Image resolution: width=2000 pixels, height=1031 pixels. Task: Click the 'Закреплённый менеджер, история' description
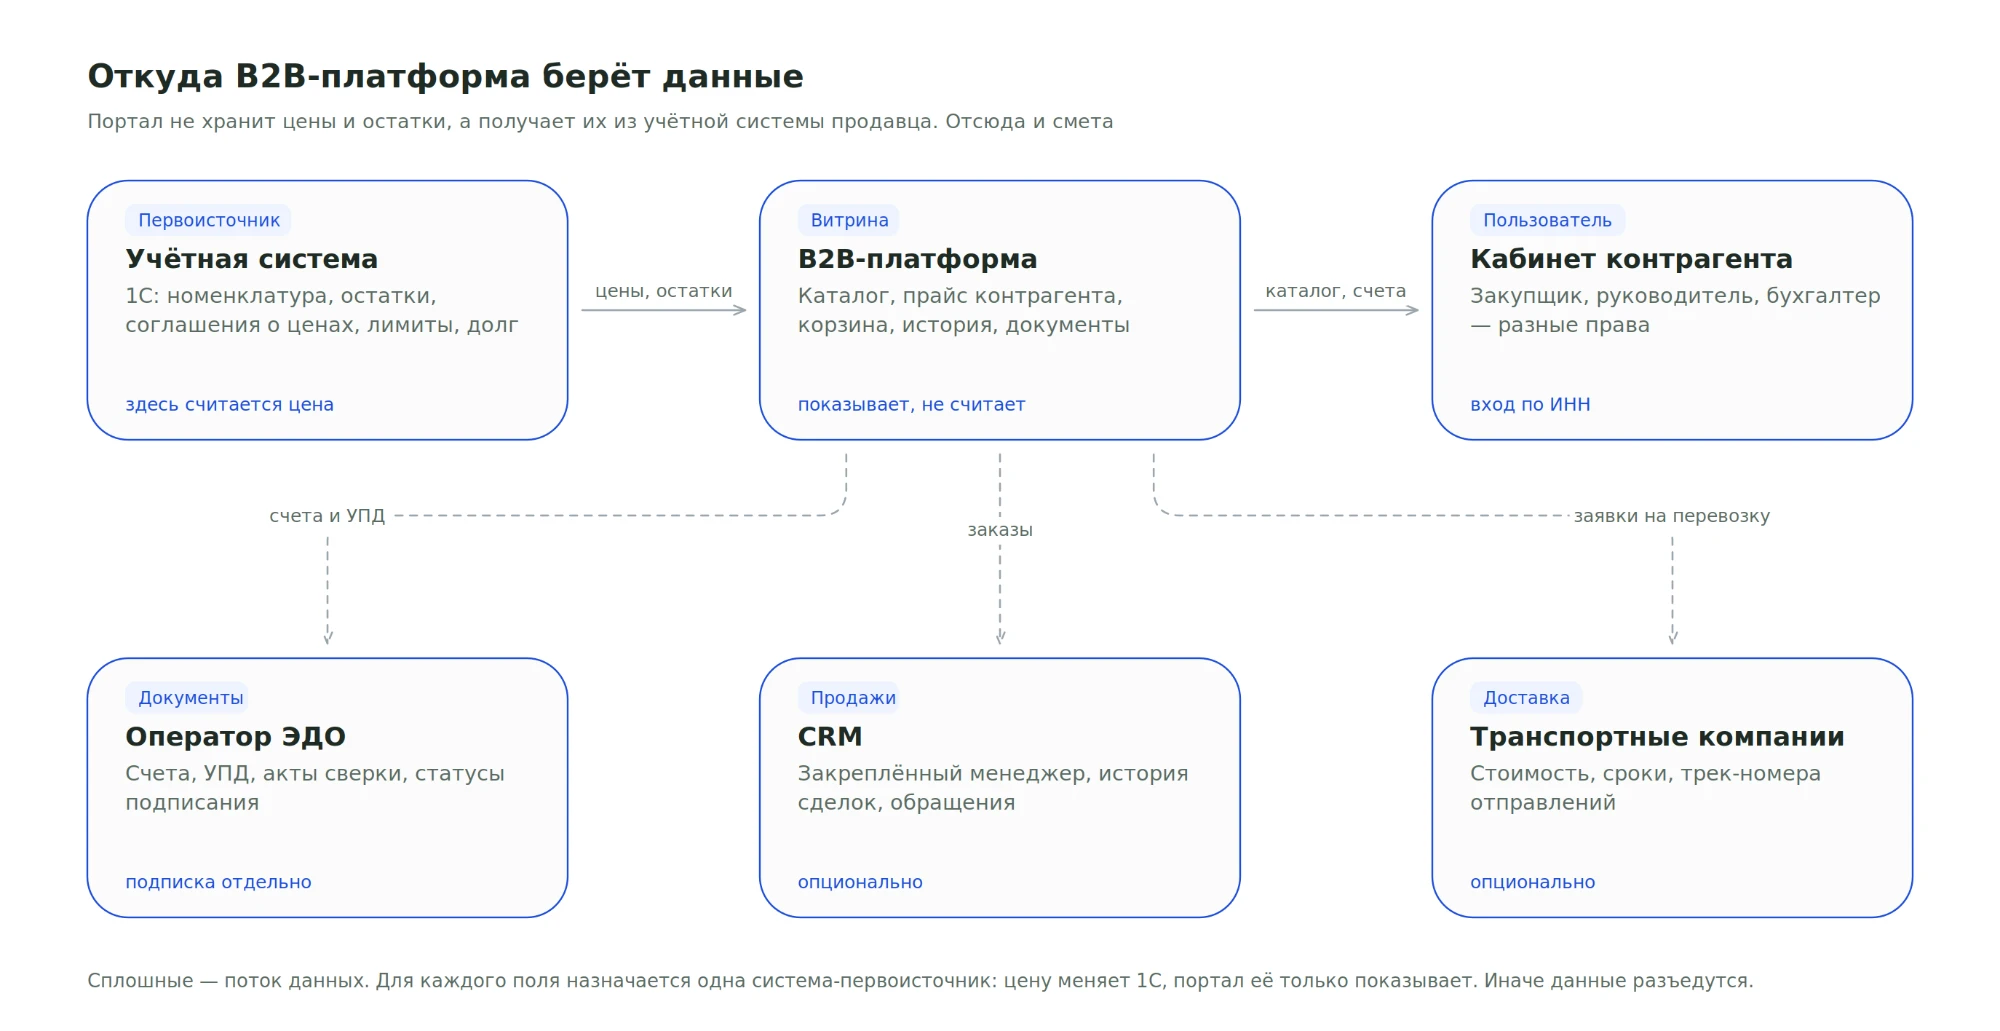coord(993,788)
